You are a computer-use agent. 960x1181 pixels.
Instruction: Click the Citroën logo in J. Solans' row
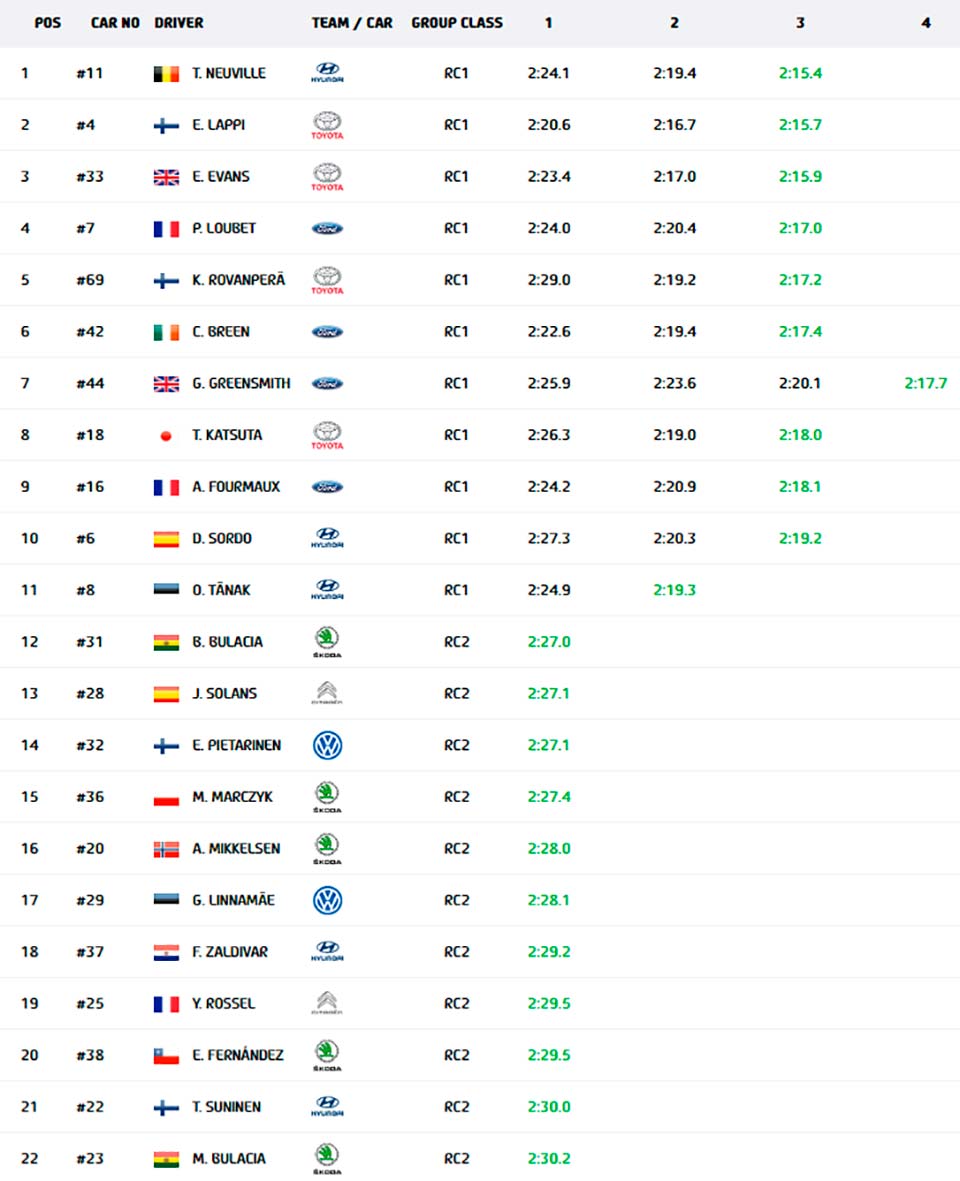(327, 693)
